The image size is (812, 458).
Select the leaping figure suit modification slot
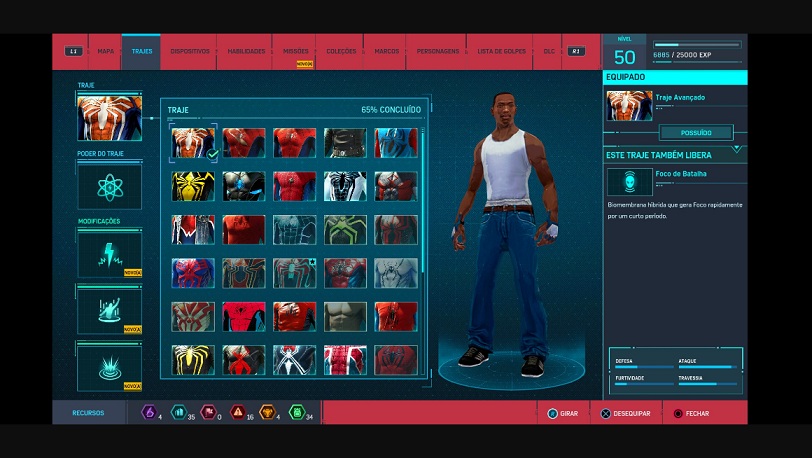click(x=110, y=311)
